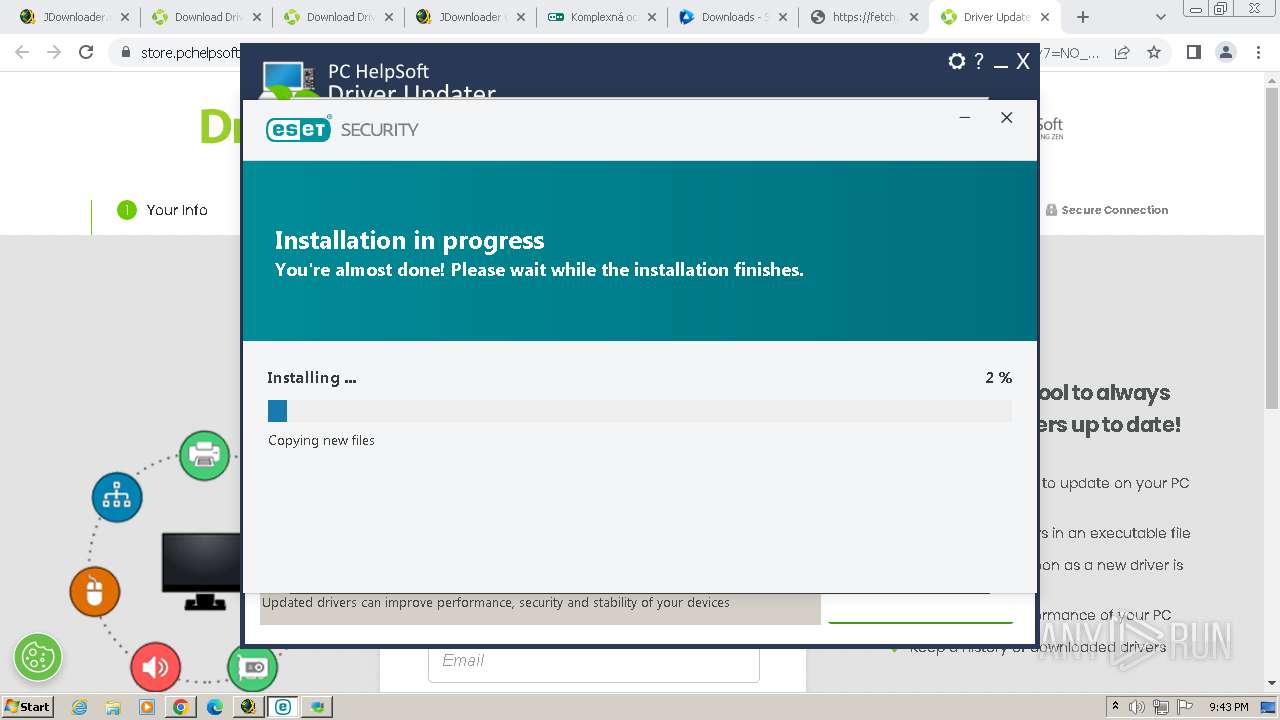Image resolution: width=1280 pixels, height=720 pixels.
Task: Click the 9:43 PM clock
Action: coord(1229,707)
